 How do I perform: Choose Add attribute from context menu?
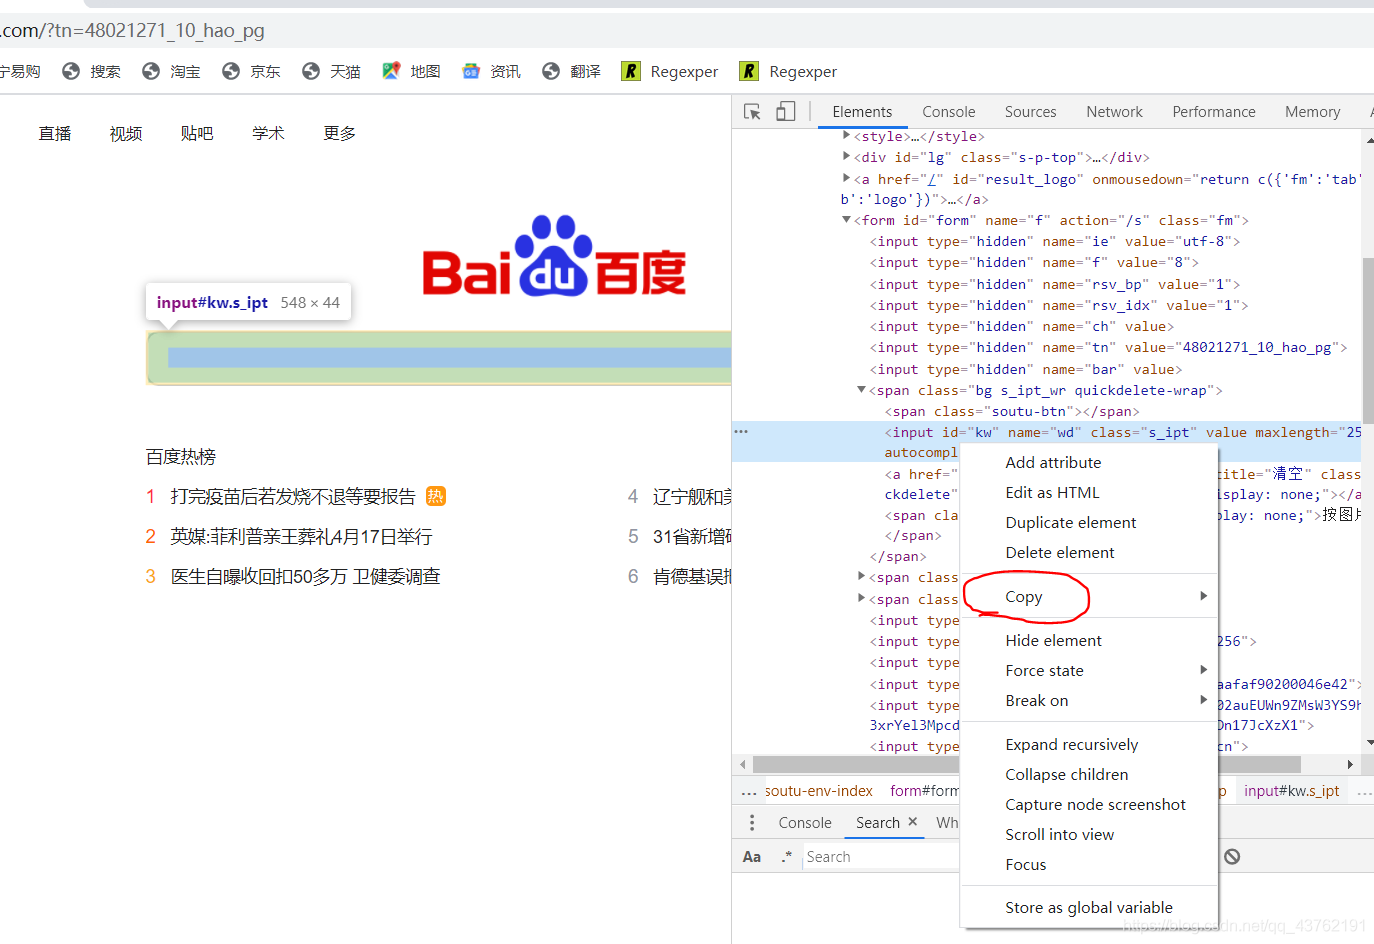pos(1089,462)
